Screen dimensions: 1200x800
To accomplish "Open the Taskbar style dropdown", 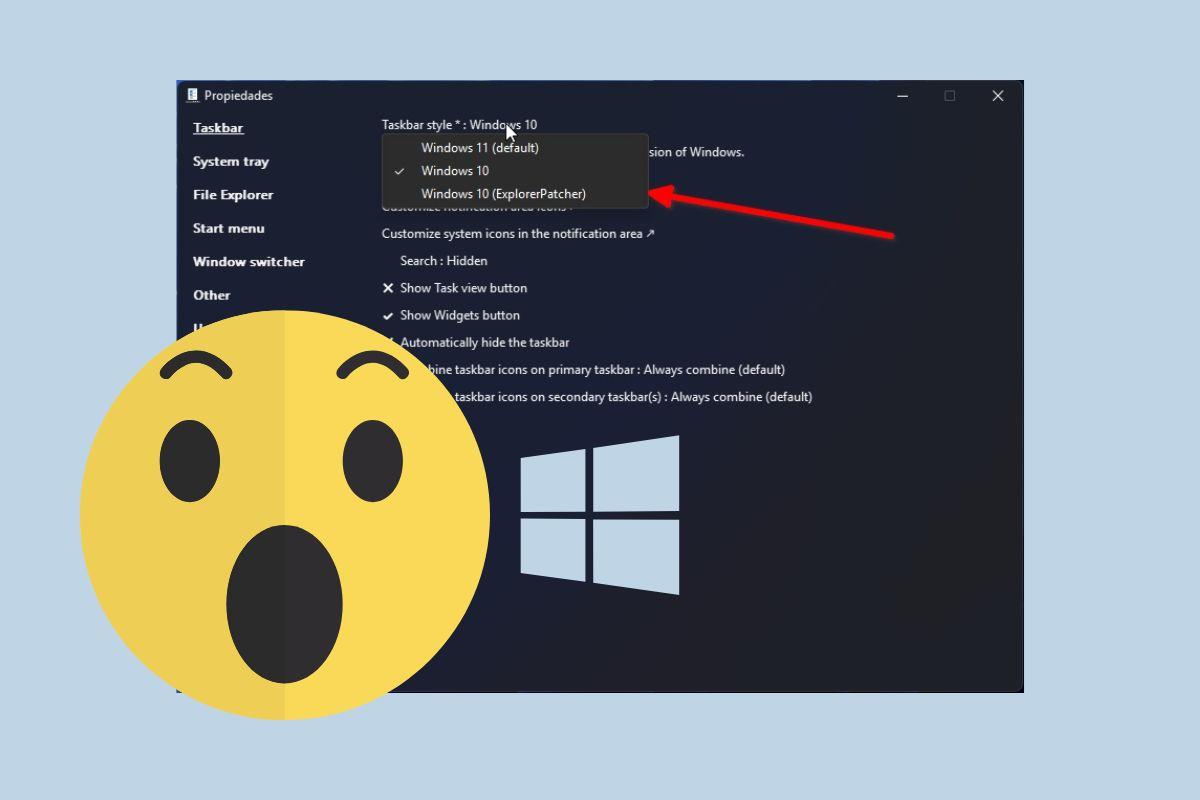I will click(461, 124).
